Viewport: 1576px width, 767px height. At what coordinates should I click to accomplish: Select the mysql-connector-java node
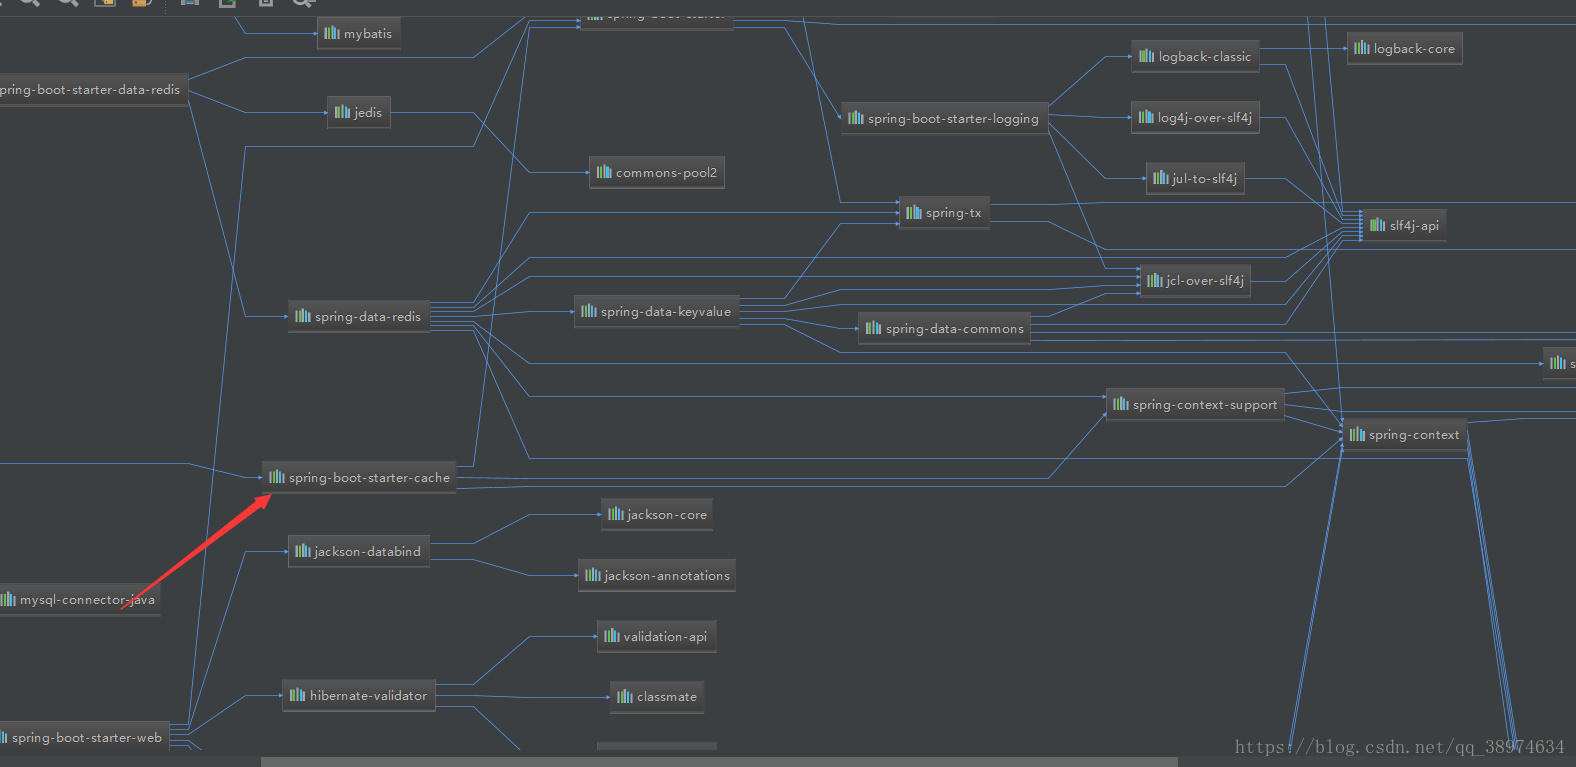(79, 599)
